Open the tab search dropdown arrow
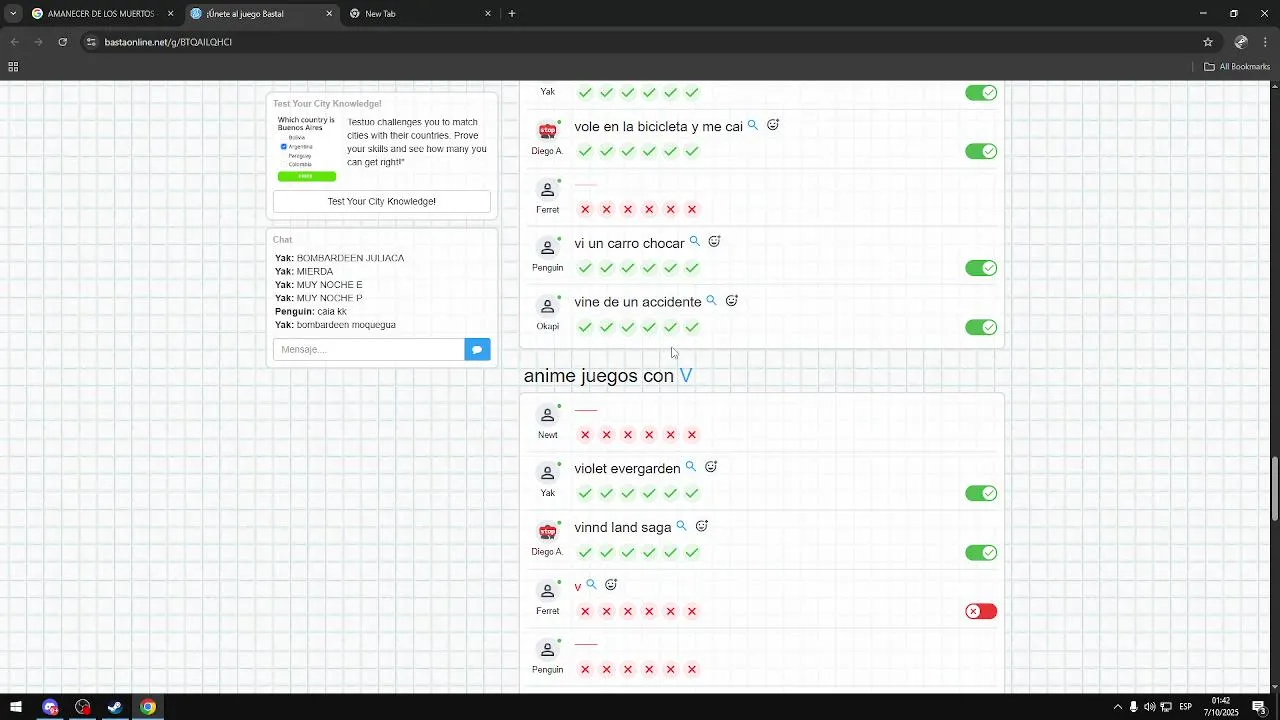This screenshot has height=720, width=1280. [13, 14]
